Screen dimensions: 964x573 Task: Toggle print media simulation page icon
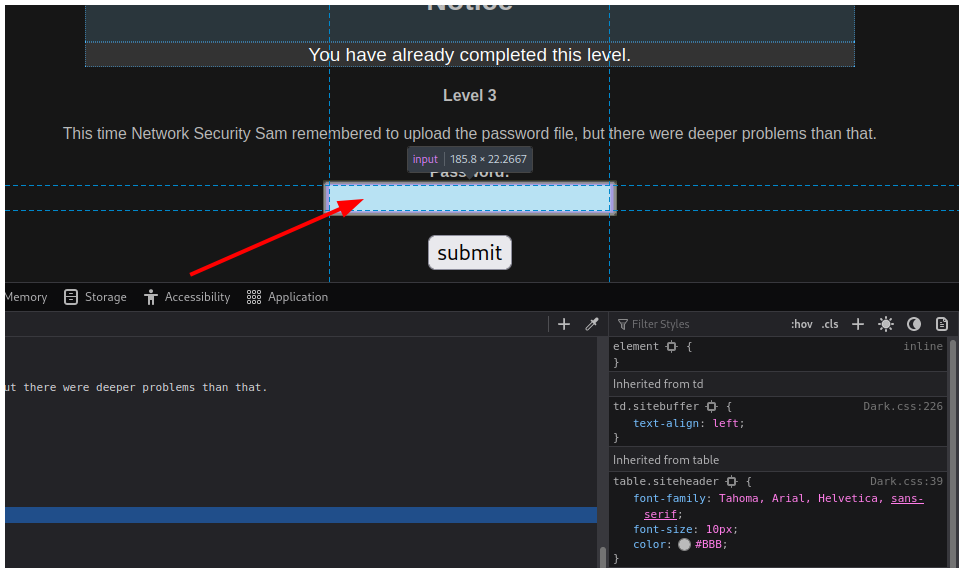click(941, 324)
